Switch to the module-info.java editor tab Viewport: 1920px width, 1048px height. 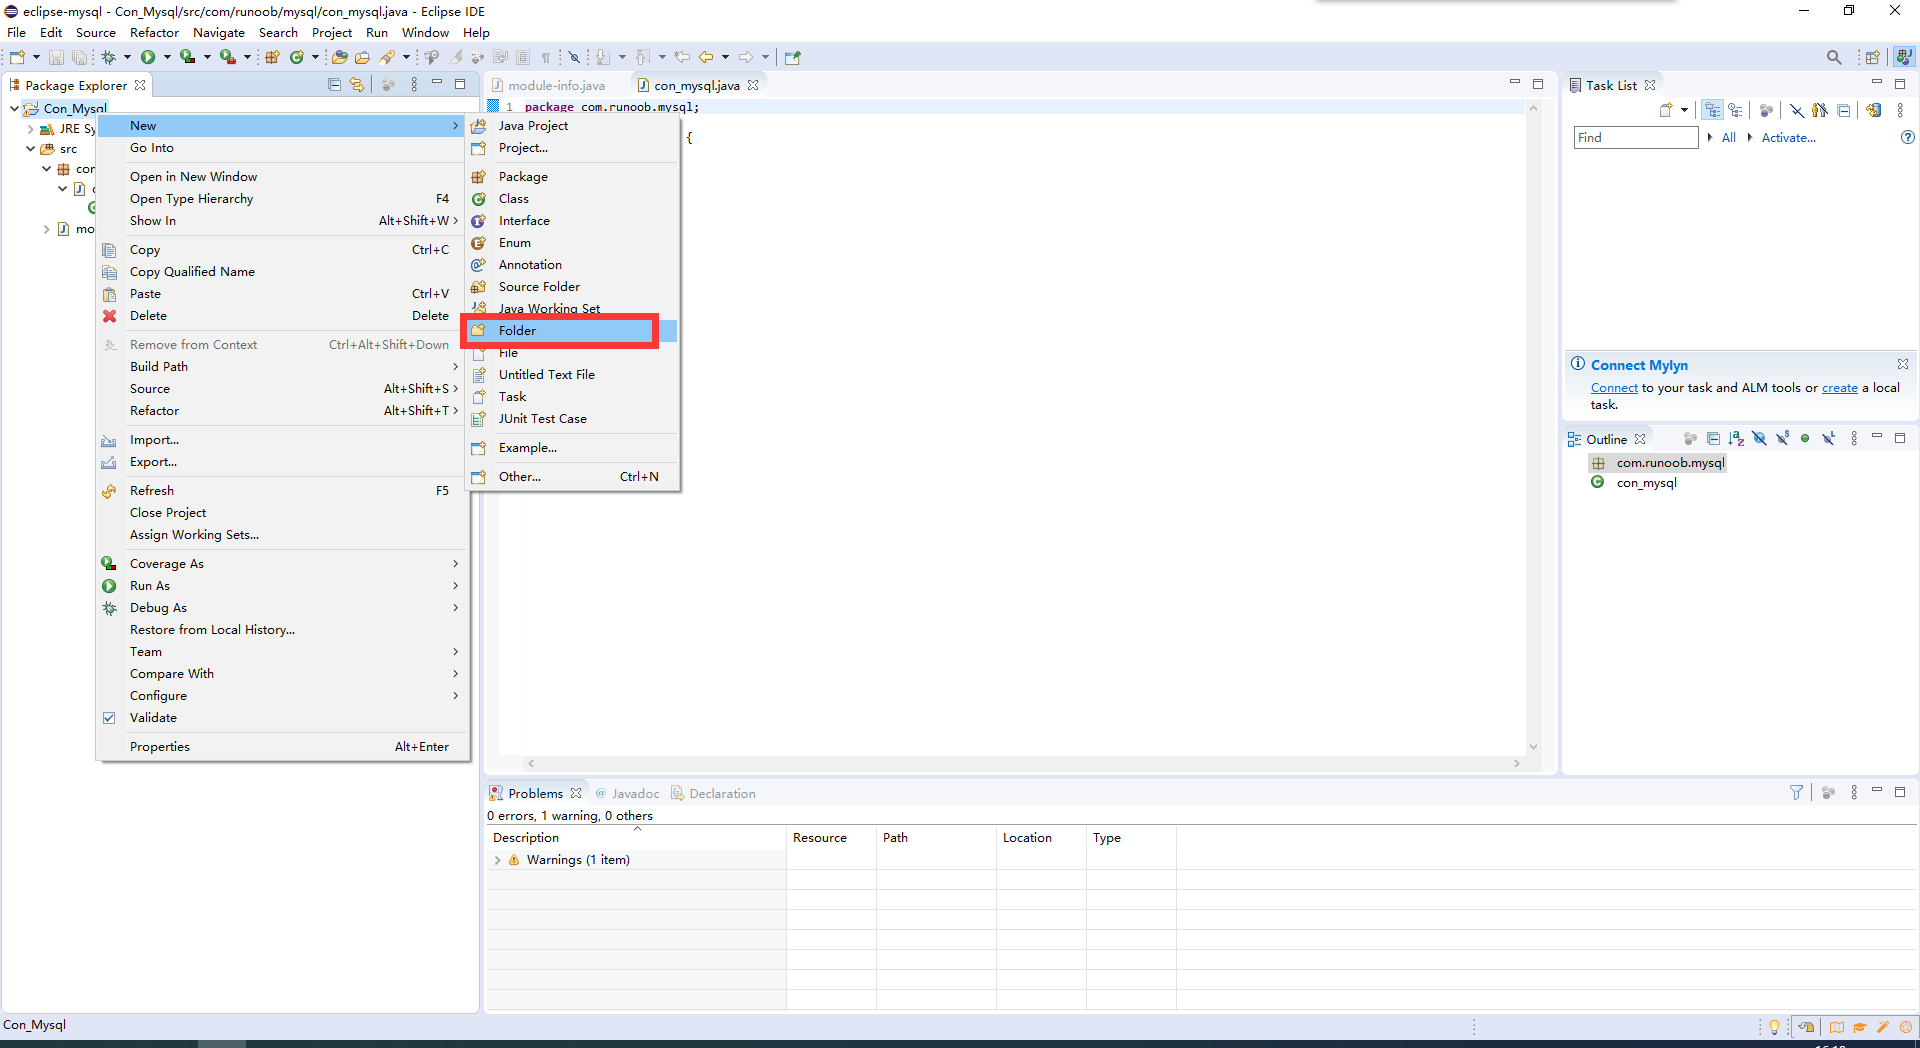coord(556,86)
